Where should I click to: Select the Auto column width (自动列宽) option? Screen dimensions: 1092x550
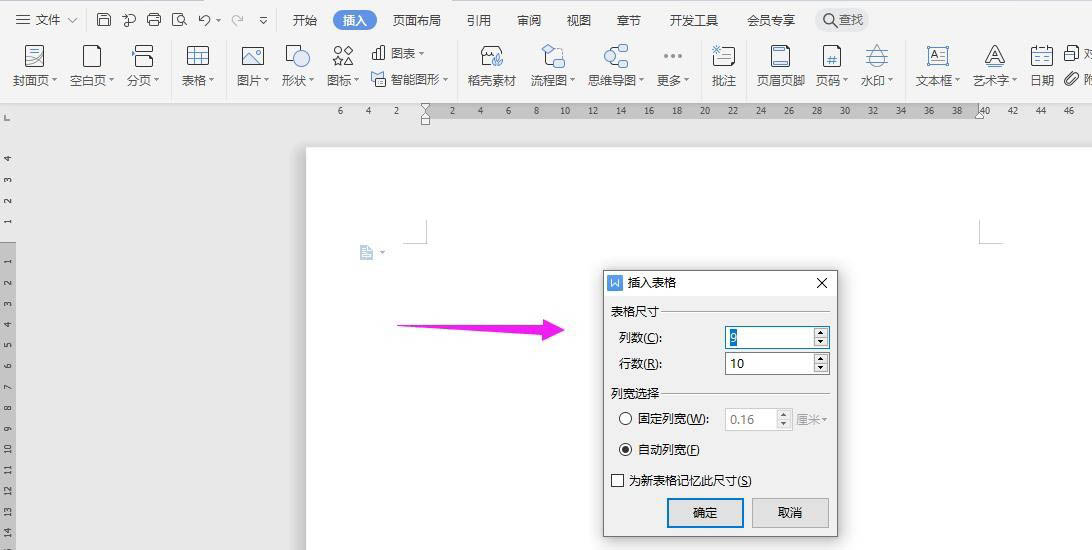[626, 450]
